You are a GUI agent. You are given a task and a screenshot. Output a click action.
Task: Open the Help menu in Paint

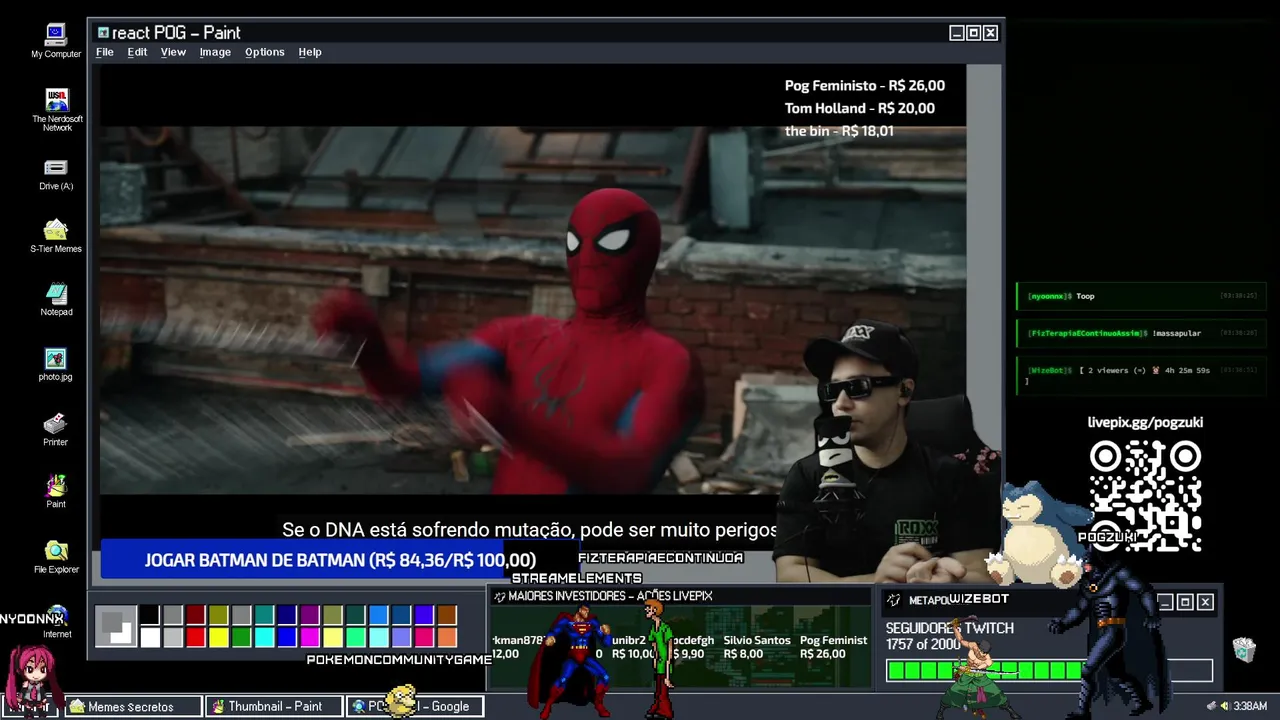click(310, 52)
